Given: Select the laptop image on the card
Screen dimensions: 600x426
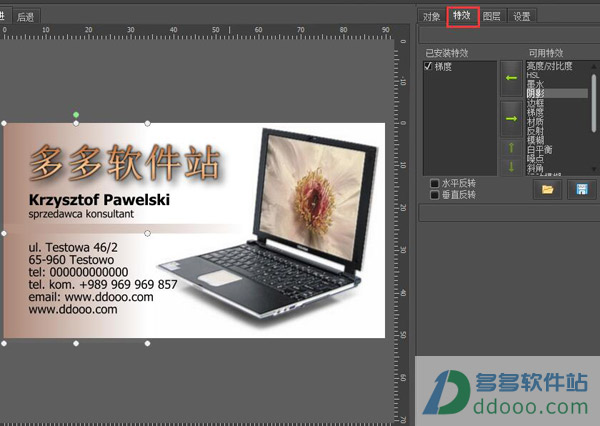Looking at the screenshot, I should pyautogui.click(x=268, y=226).
